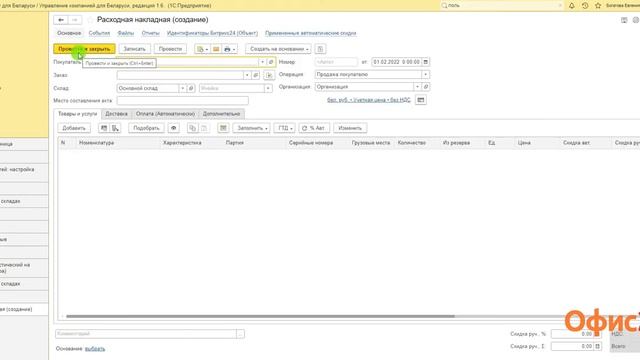Open Идентификаторы Битрикс24 (Объект) link
Image resolution: width=640 pixels, height=360 pixels.
coord(212,33)
